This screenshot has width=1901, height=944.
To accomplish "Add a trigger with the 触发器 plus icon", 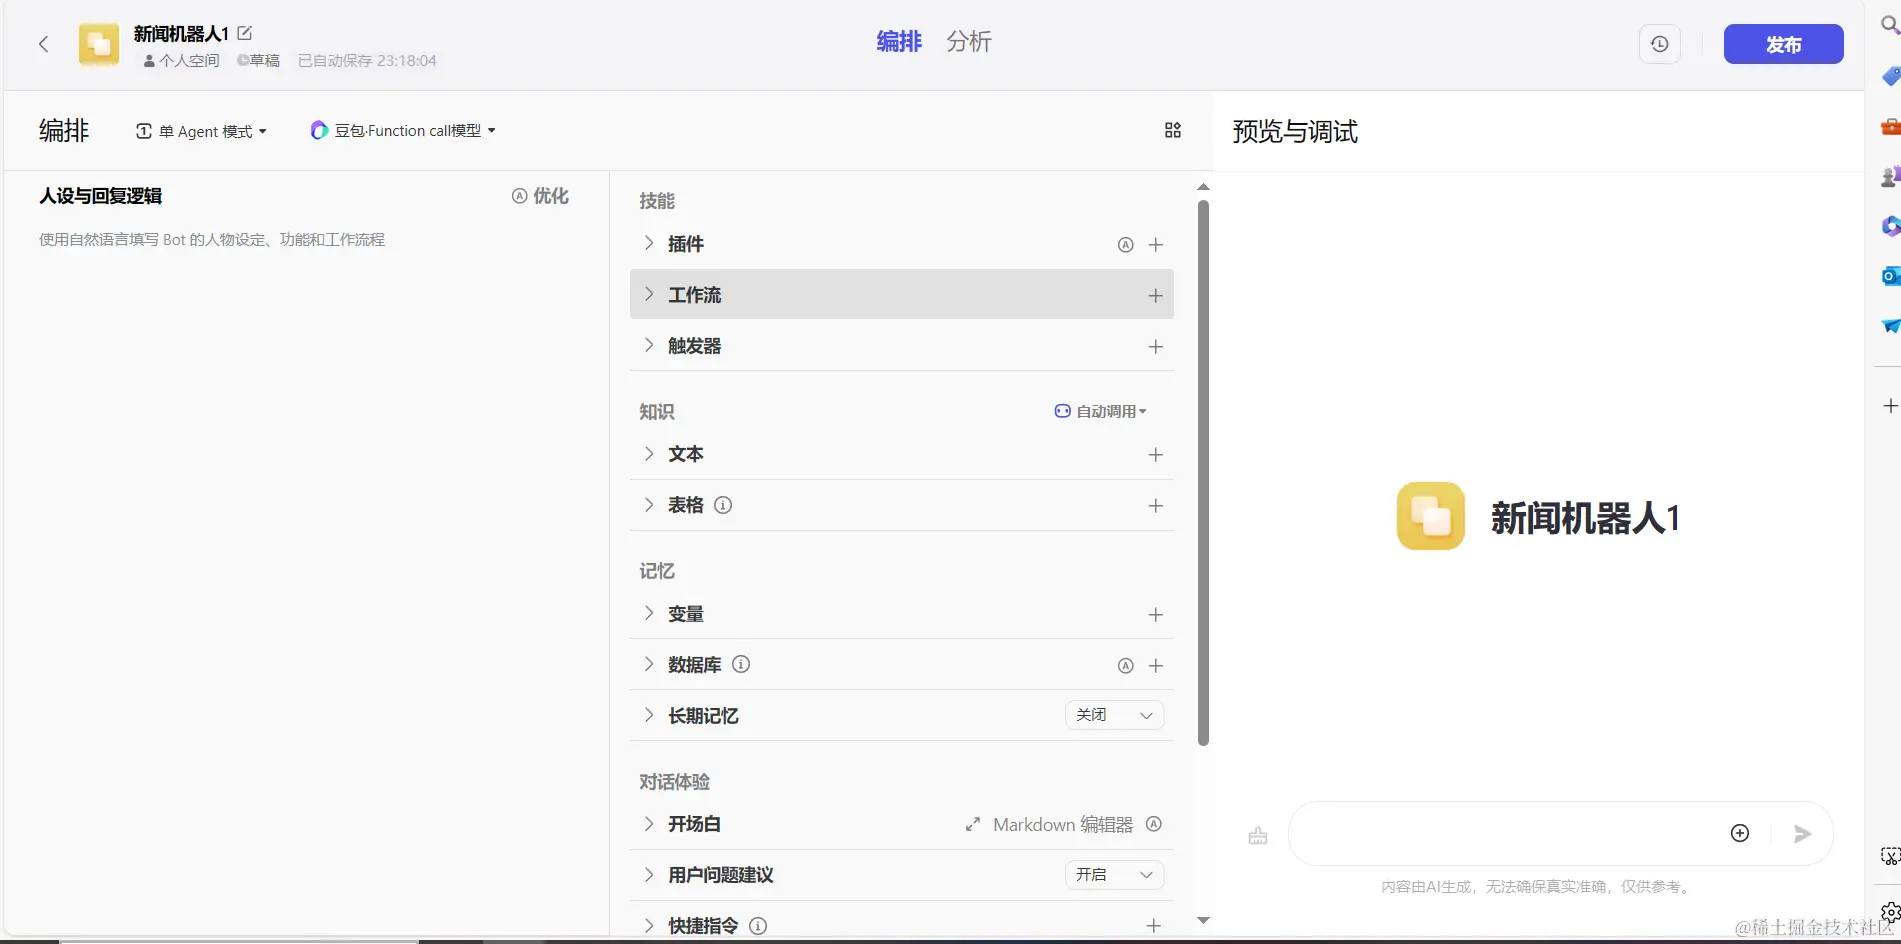I will pos(1156,347).
